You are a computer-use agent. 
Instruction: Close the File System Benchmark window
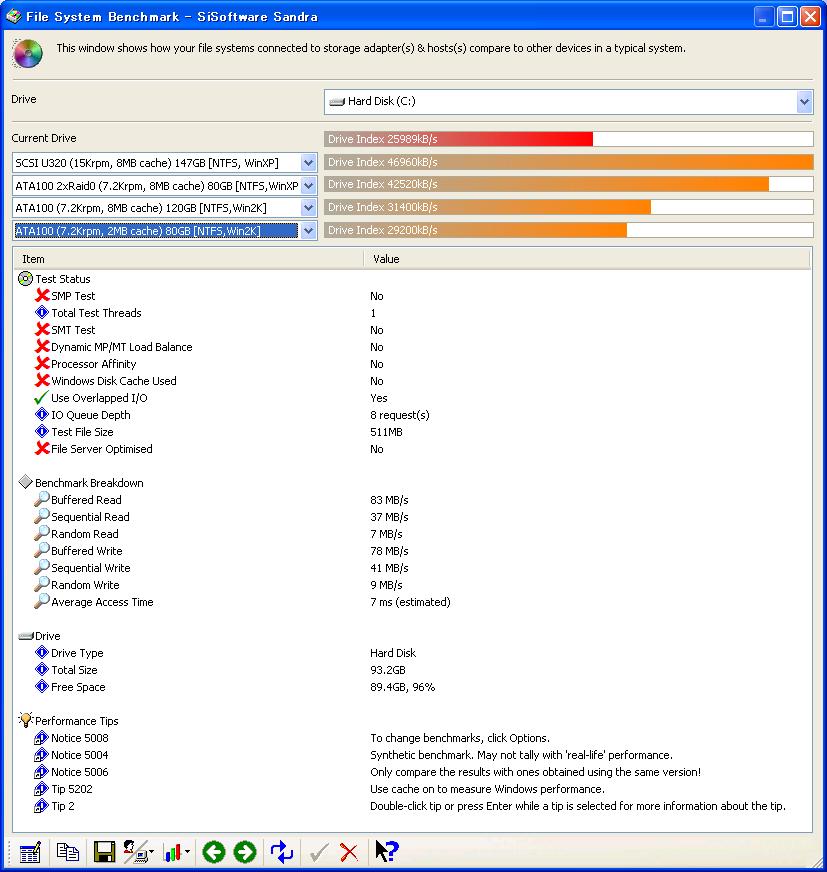coord(810,17)
